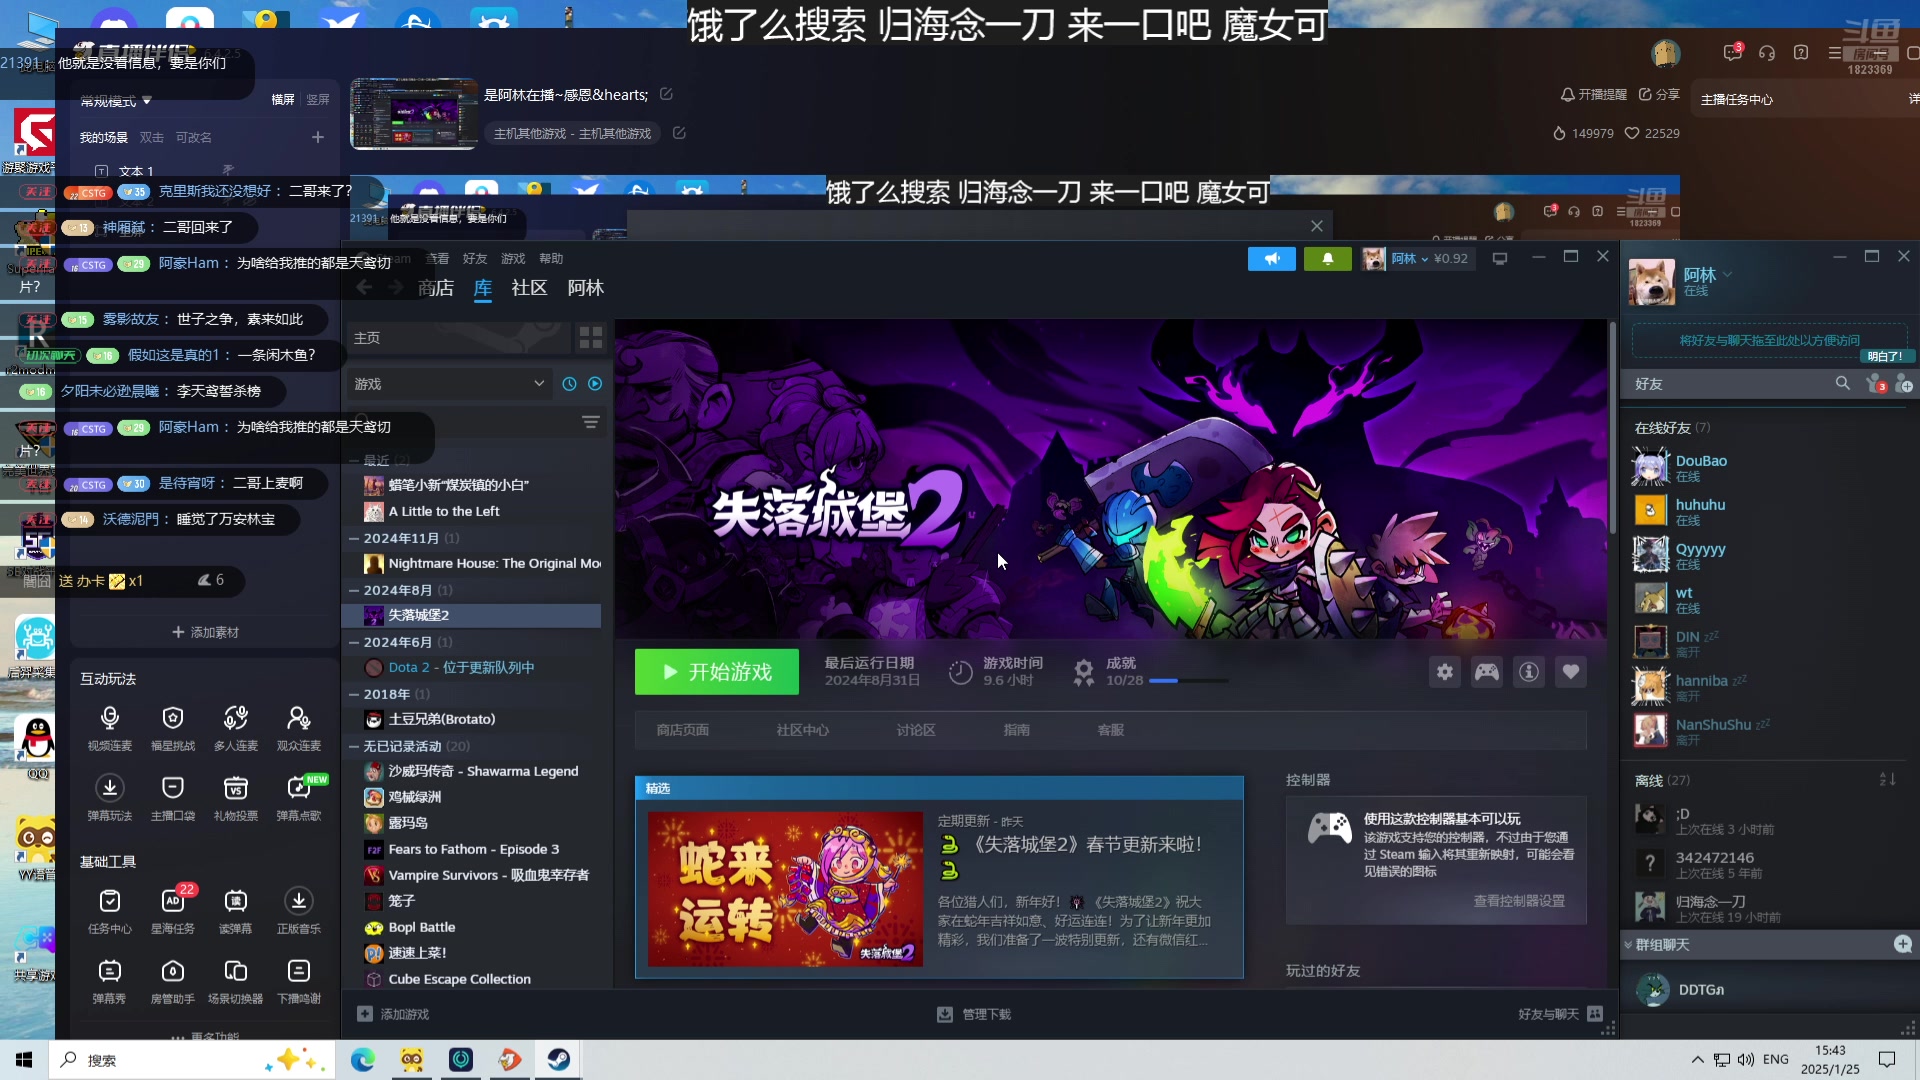Search friends magnifier icon
This screenshot has width=1920, height=1080.
tap(1842, 384)
